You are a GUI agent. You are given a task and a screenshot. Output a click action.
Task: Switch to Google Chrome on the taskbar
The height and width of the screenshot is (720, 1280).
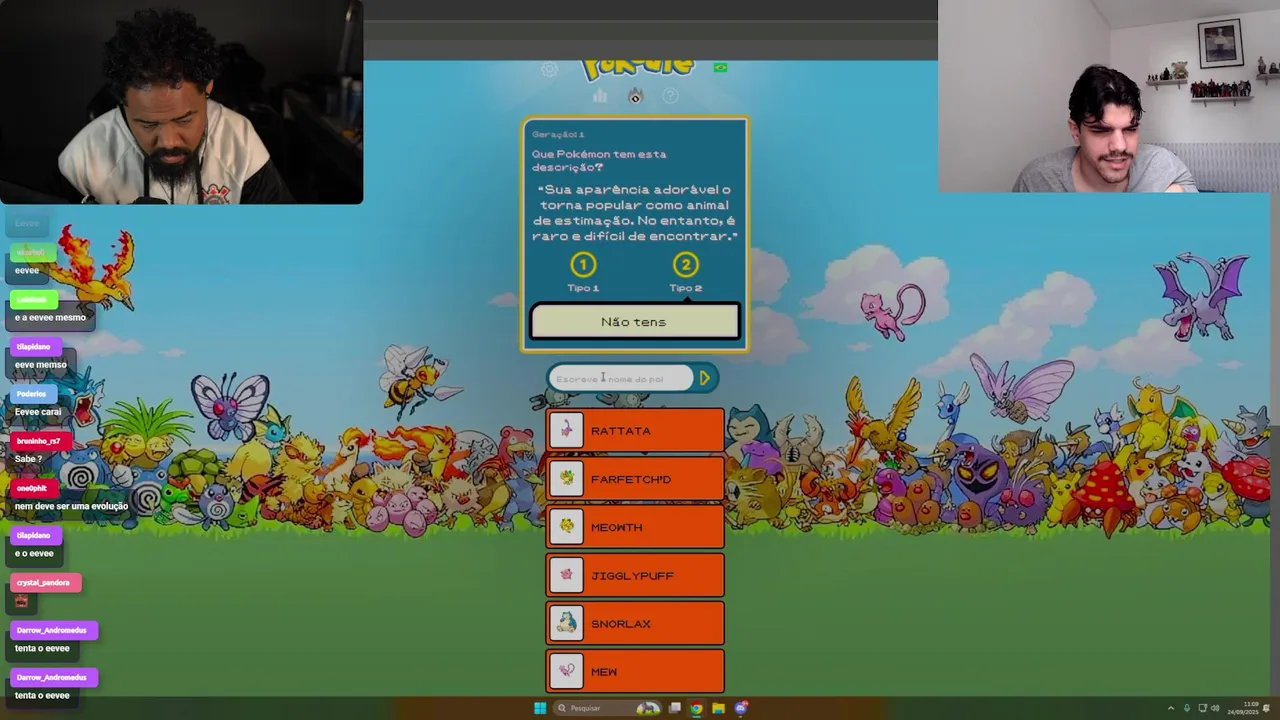(696, 708)
